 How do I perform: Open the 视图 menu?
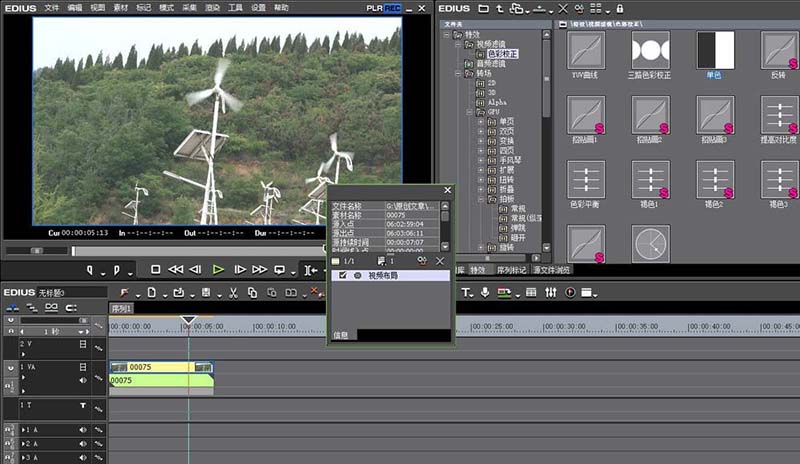pyautogui.click(x=97, y=8)
